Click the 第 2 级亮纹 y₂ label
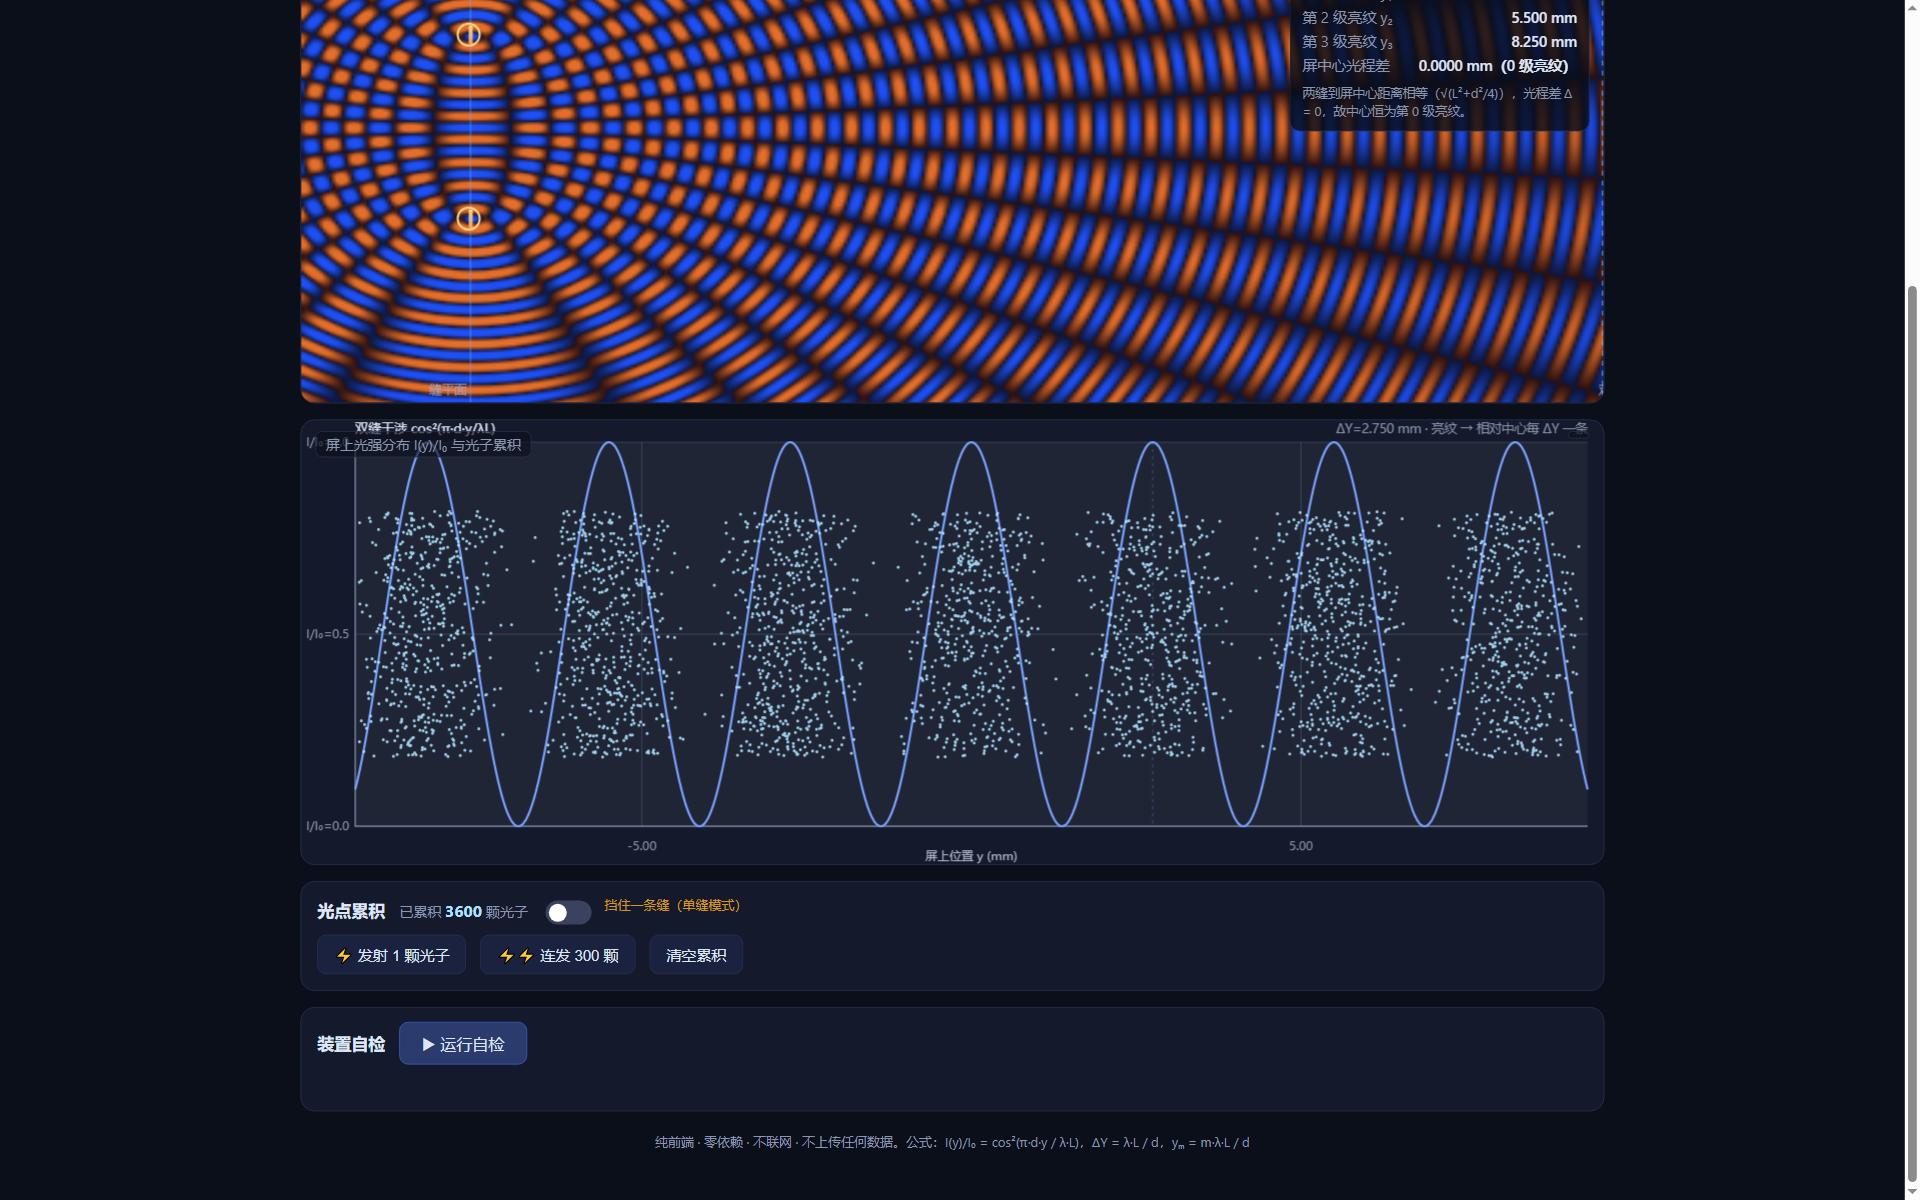Image resolution: width=1920 pixels, height=1200 pixels. (1347, 18)
